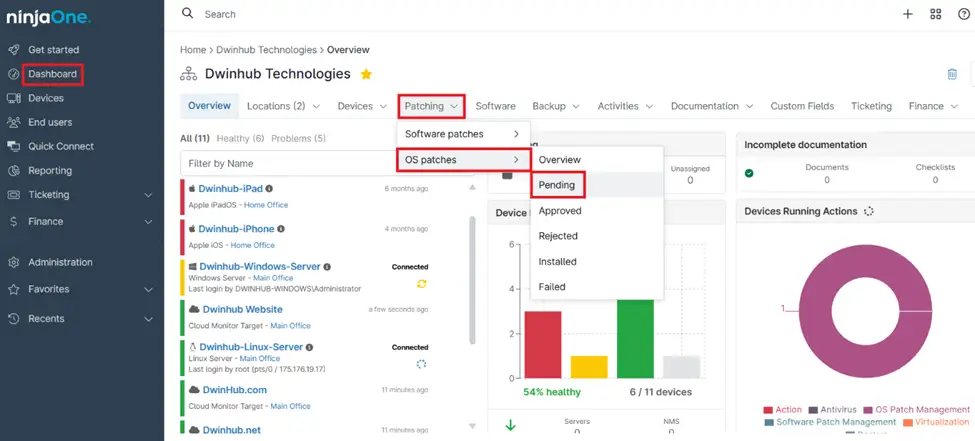This screenshot has width=975, height=441.
Task: Expand the Software patches submenu
Action: point(463,134)
